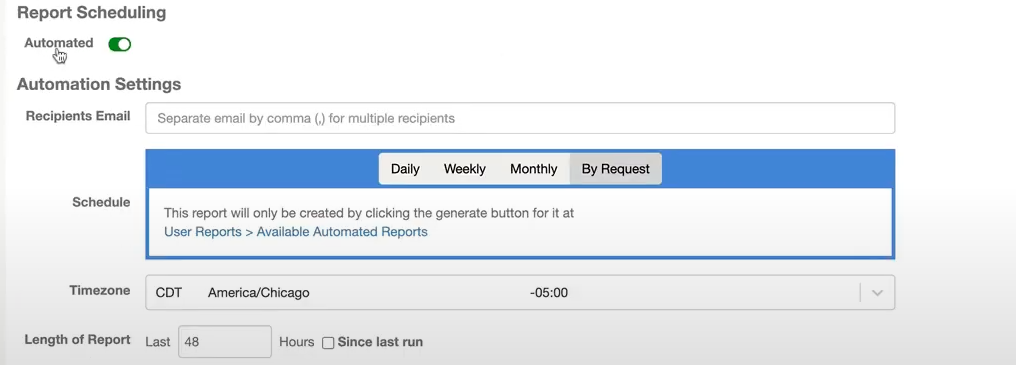Switch schedule to Weekly
This screenshot has height=365, width=1016.
point(465,169)
